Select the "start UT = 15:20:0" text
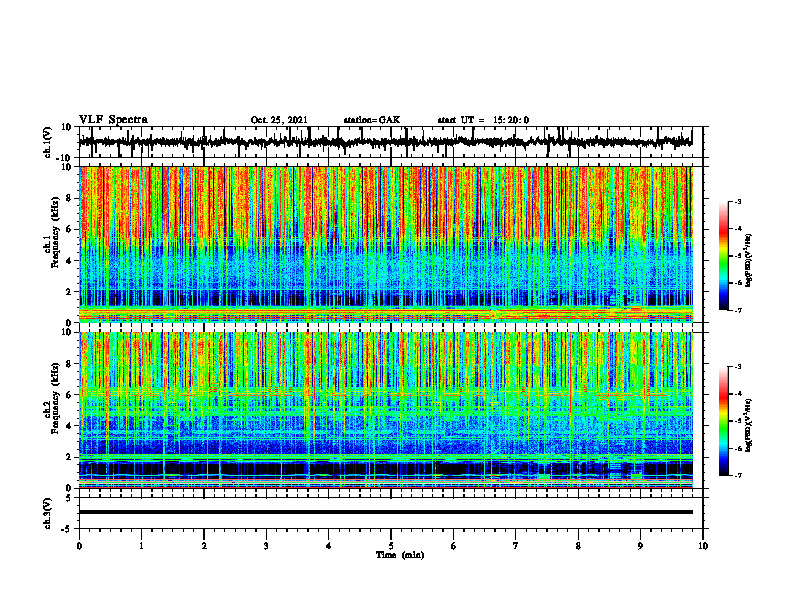Image resolution: width=792 pixels, height=612 pixels. click(x=483, y=120)
